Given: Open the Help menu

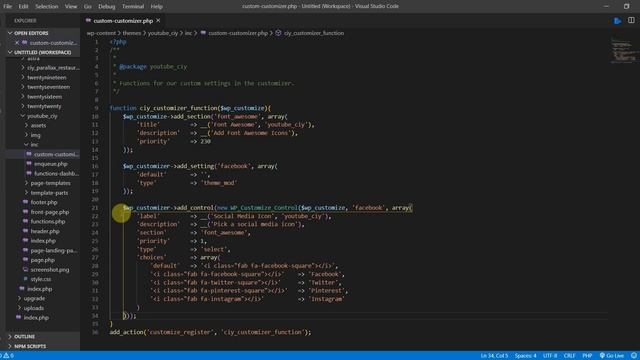Looking at the screenshot, I should (x=156, y=7).
